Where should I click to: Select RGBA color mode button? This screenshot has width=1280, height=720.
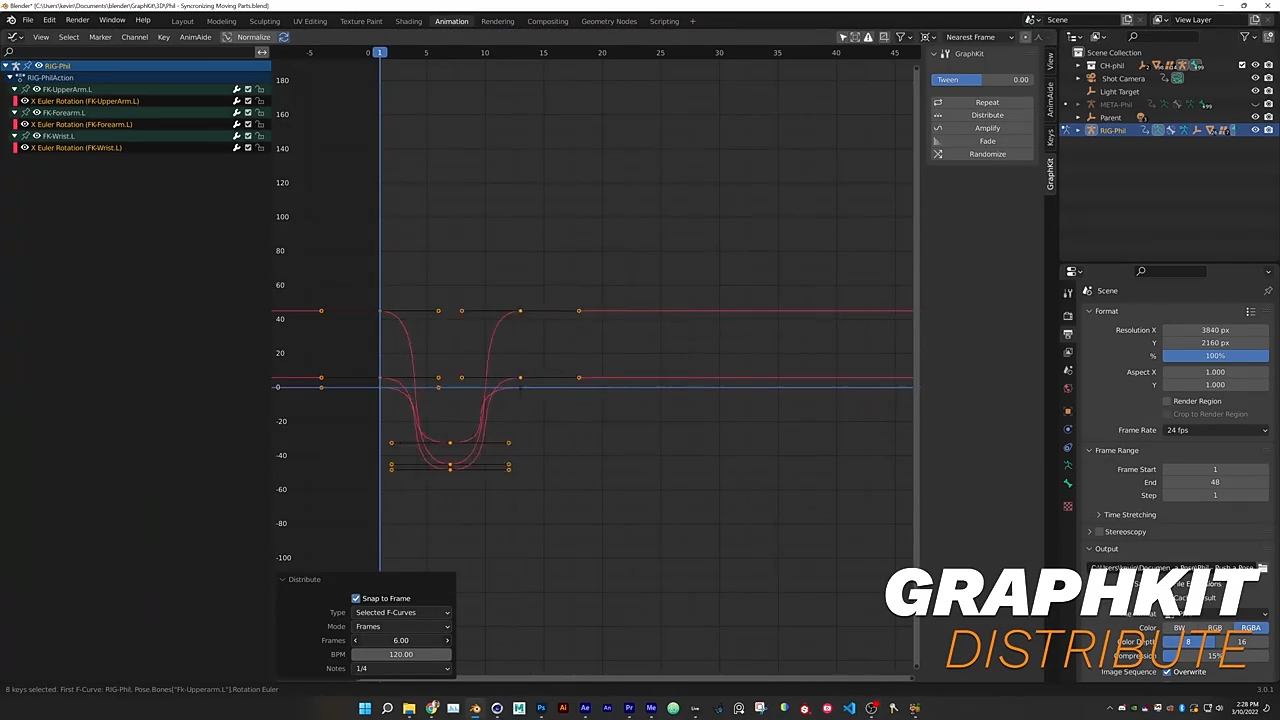(x=1251, y=628)
